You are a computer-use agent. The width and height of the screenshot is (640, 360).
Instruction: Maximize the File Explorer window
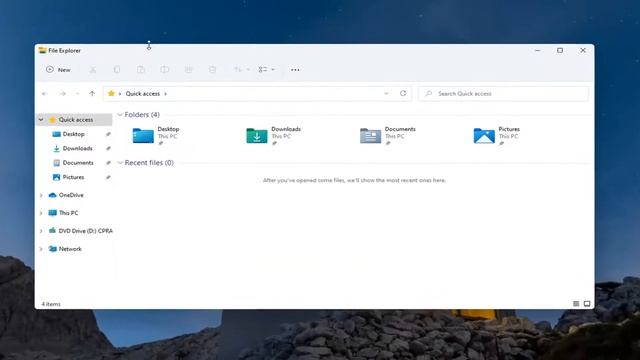click(x=560, y=50)
